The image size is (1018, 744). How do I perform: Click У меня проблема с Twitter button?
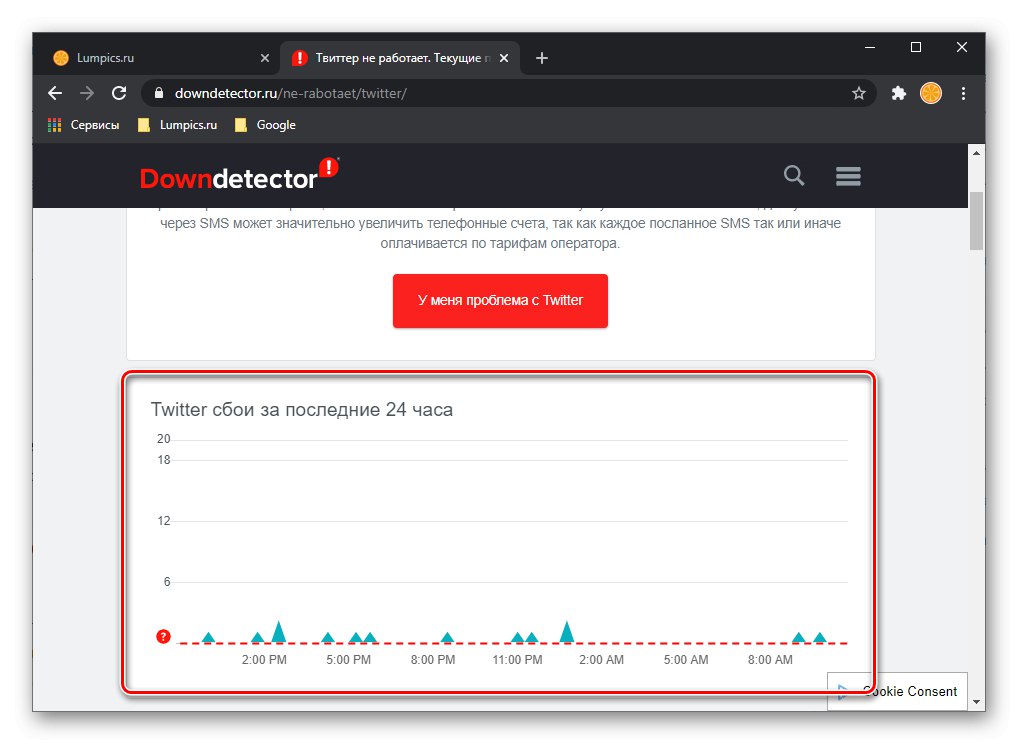500,301
